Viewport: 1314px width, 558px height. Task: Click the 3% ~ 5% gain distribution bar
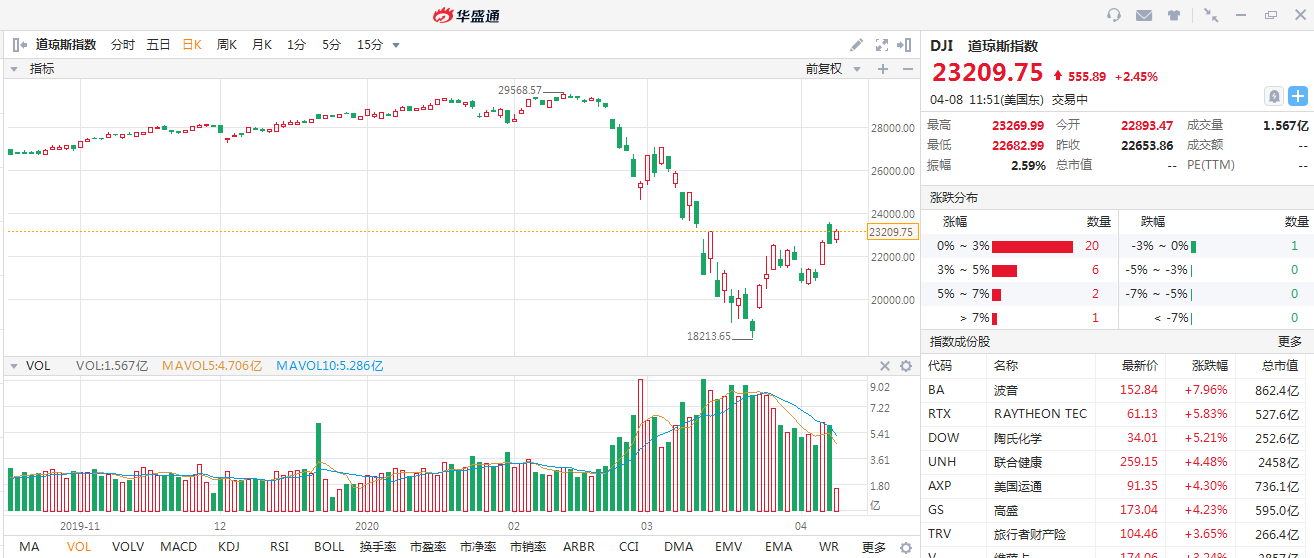click(1004, 270)
